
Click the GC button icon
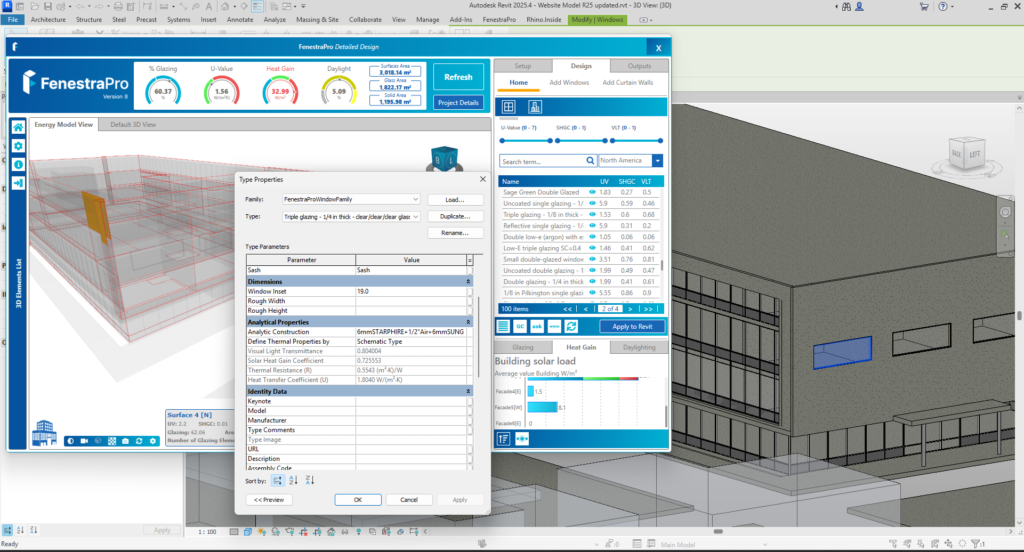pos(520,326)
